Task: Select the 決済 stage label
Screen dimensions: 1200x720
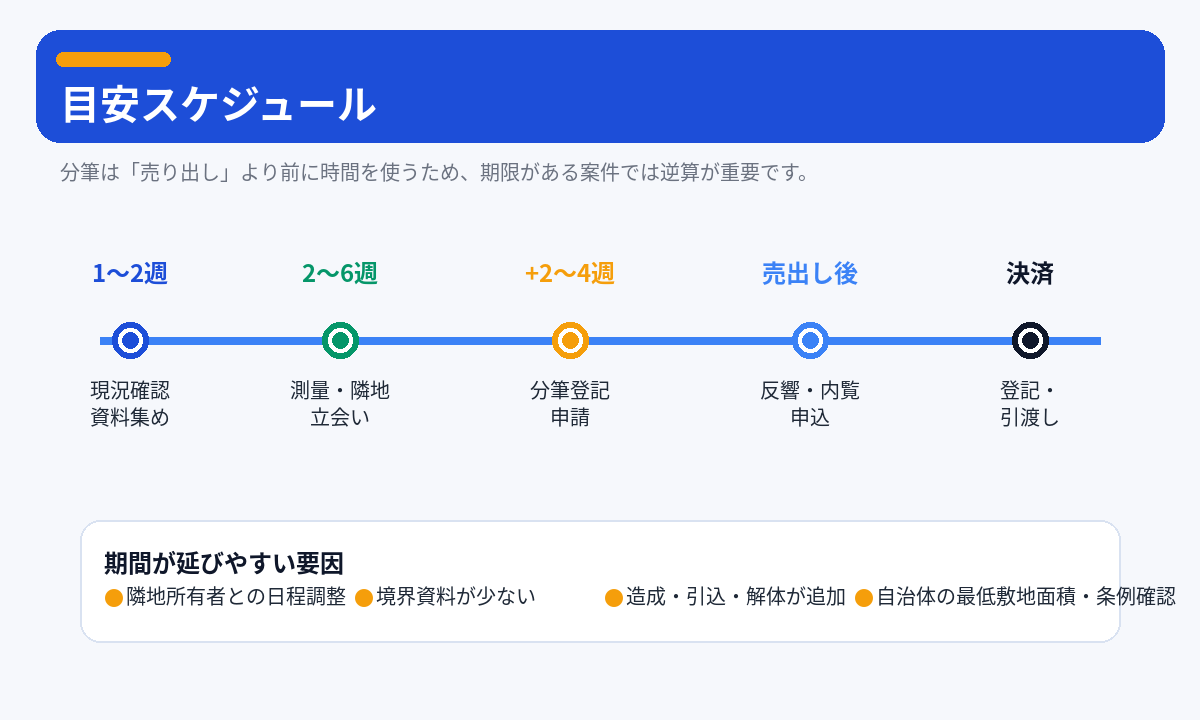Action: (x=1030, y=273)
